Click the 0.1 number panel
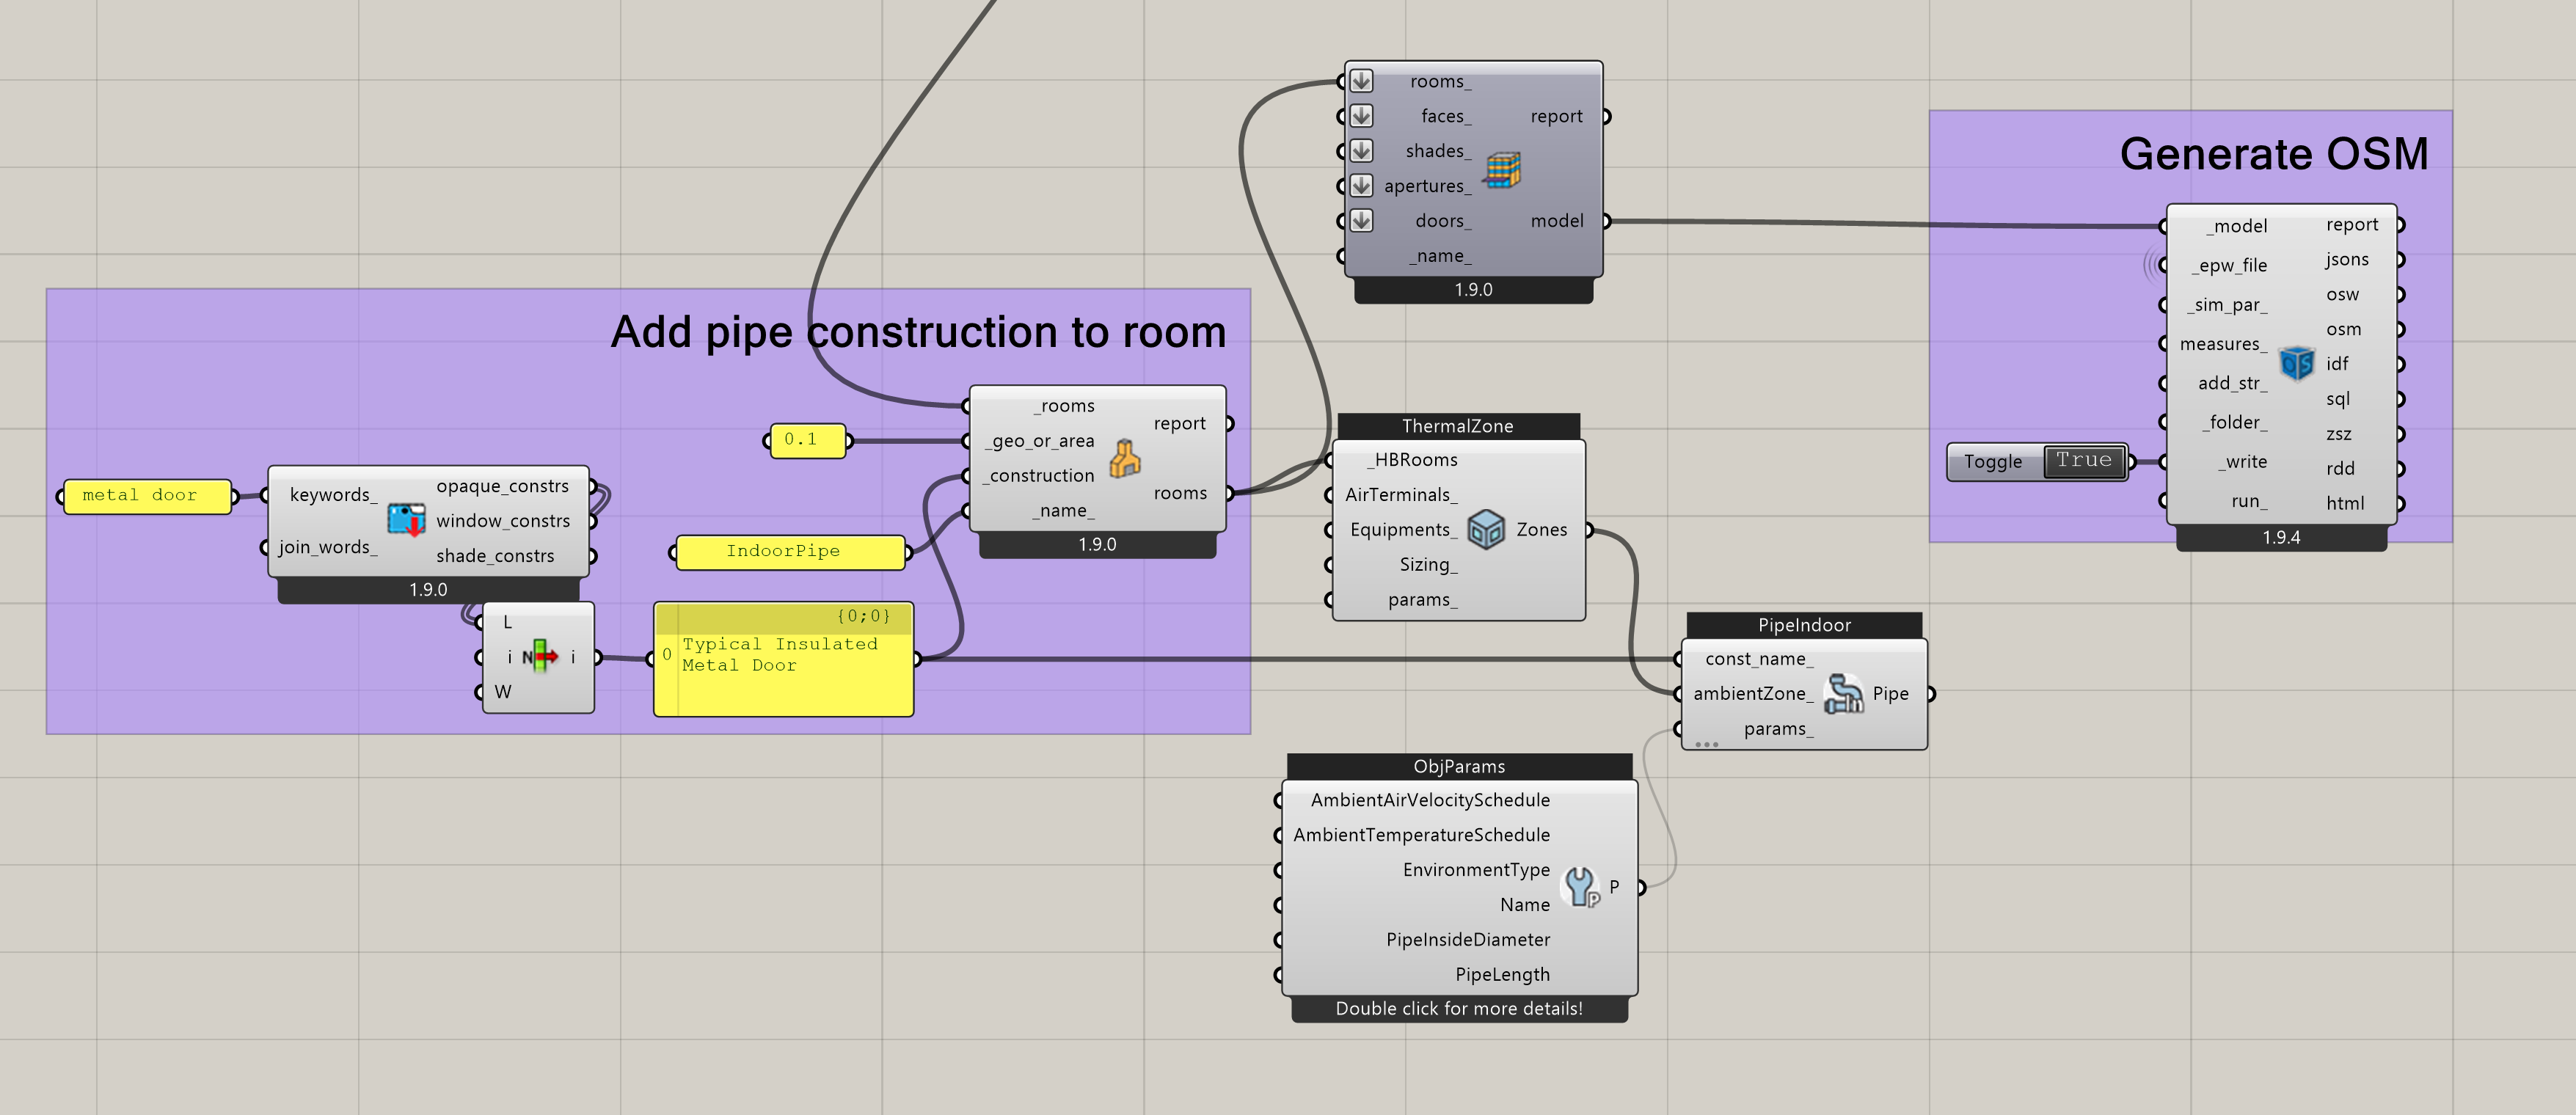This screenshot has height=1115, width=2576. [x=807, y=440]
